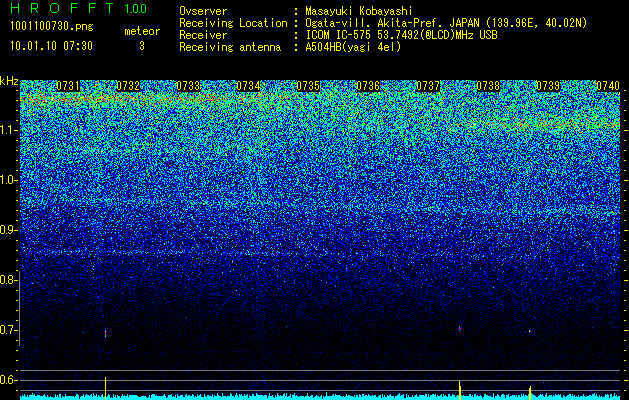Click the meteor echo near 0732
This screenshot has width=629, height=400.
click(106, 333)
